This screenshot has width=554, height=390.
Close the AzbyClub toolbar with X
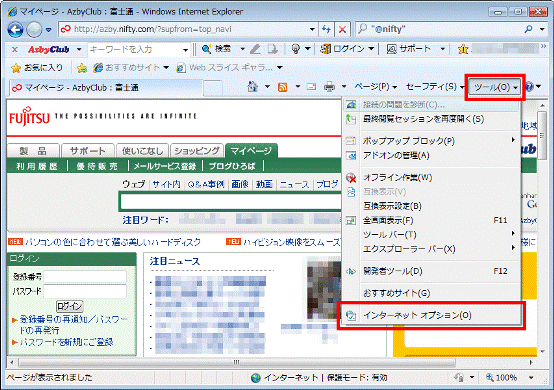pos(14,49)
